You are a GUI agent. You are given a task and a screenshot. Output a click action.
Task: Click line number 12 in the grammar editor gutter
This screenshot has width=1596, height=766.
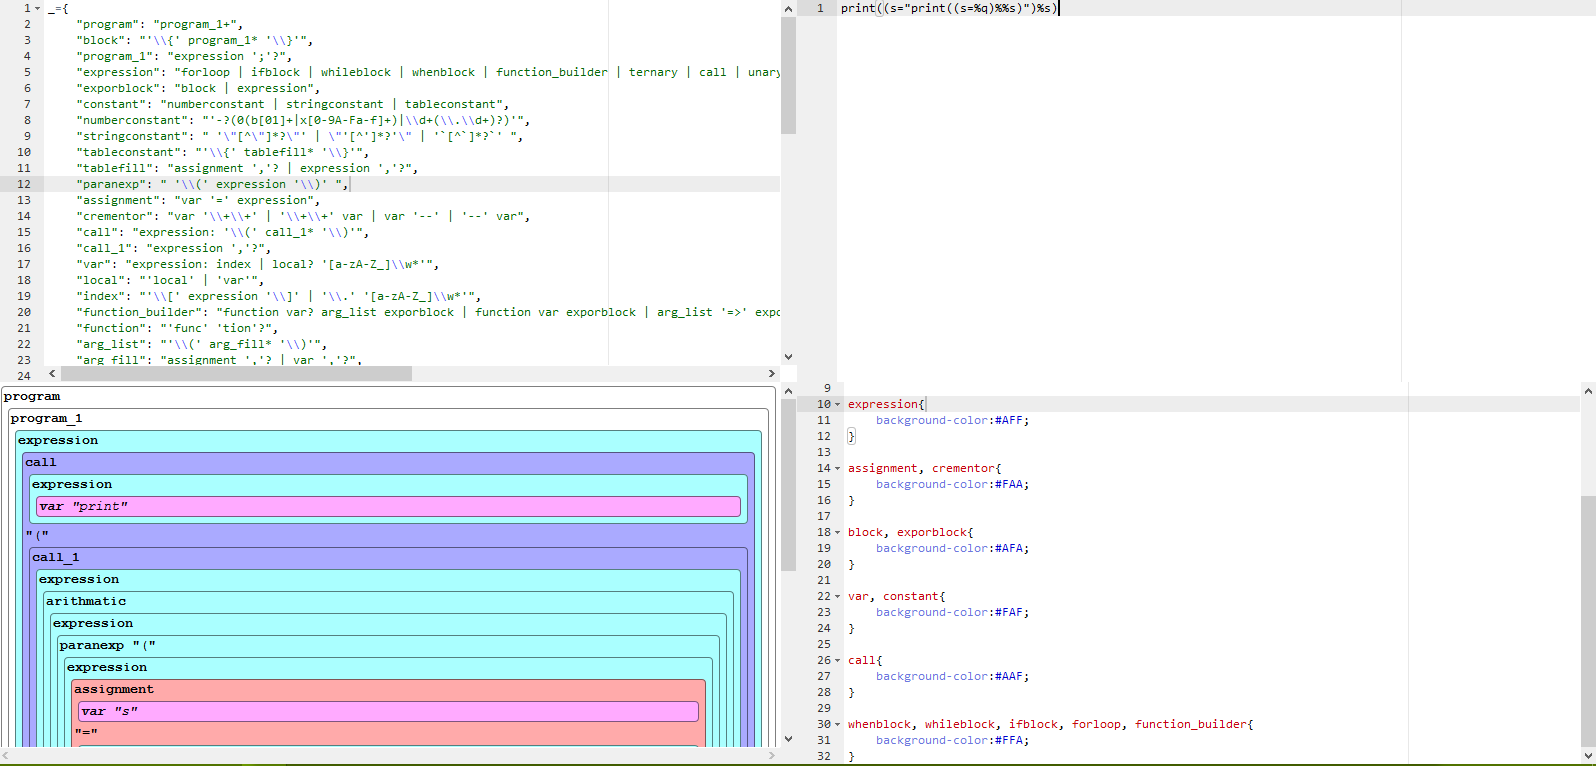24,184
